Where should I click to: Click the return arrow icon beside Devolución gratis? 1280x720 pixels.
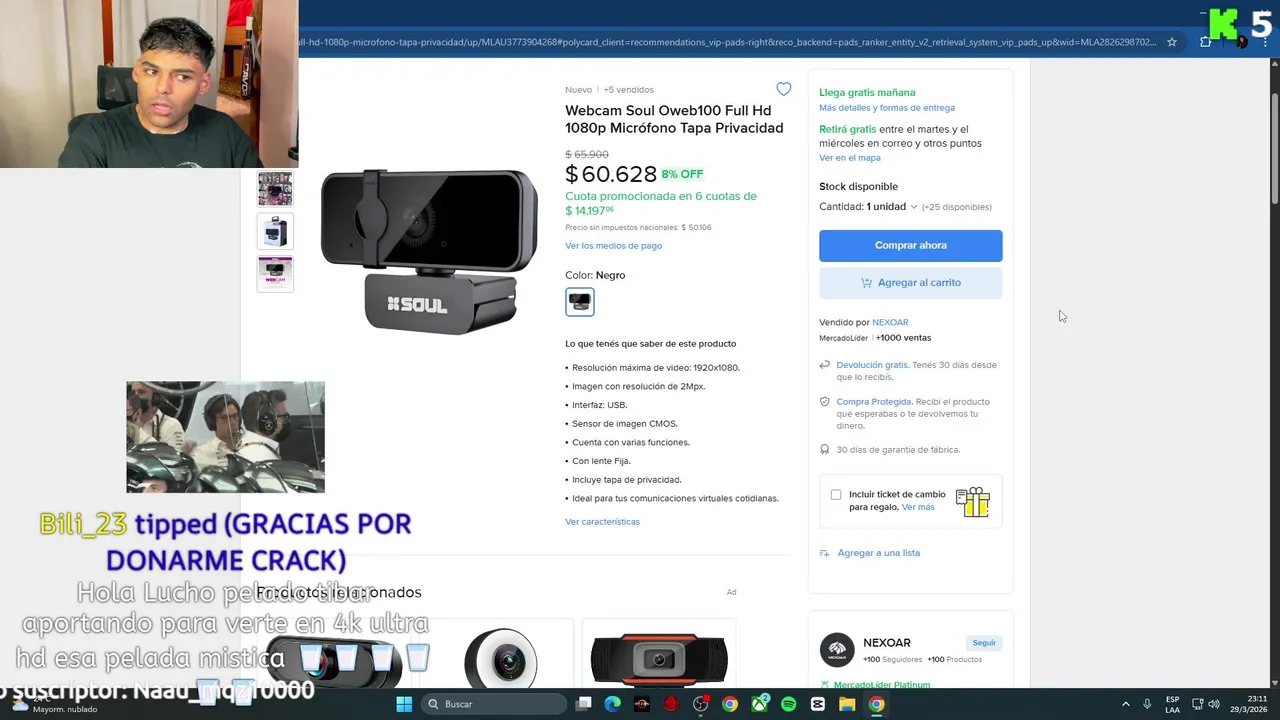pyautogui.click(x=824, y=365)
